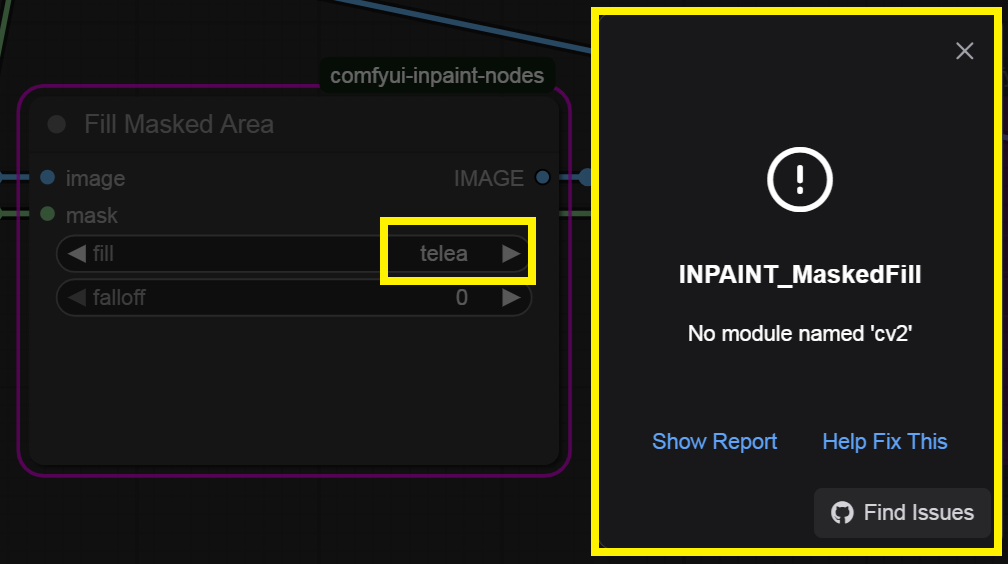Click the comfyui-inpaint-nodes badge label
Screen dimensions: 1008x564
pyautogui.click(x=437, y=76)
